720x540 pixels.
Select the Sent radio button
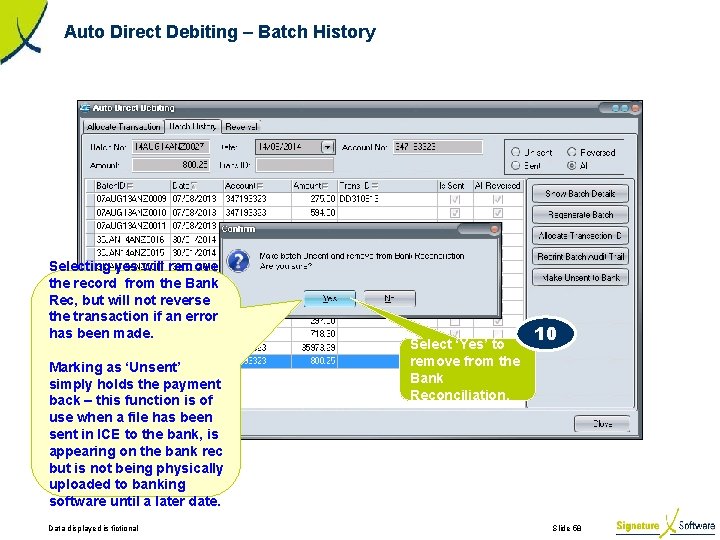coord(516,165)
